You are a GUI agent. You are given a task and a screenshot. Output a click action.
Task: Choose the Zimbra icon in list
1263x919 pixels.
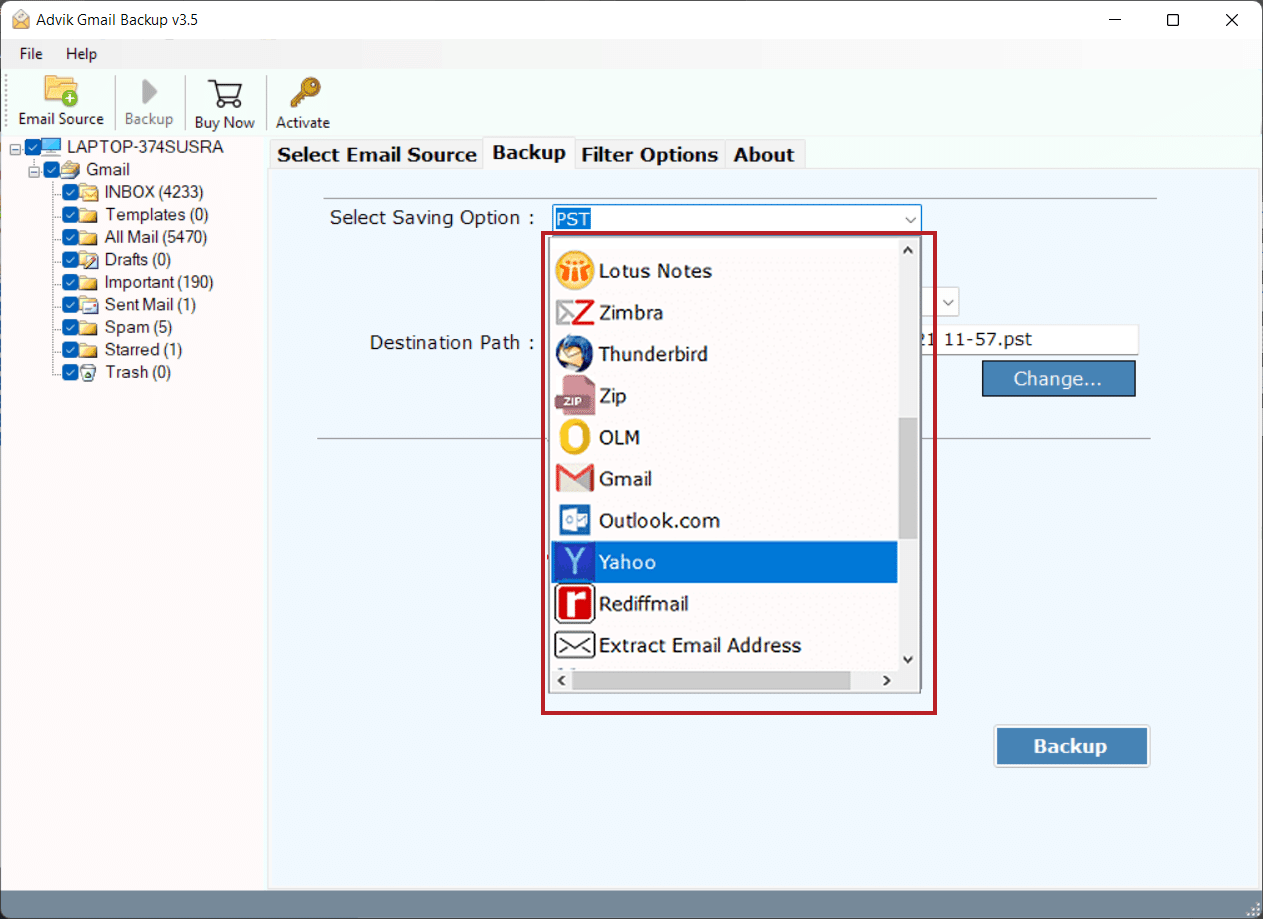[x=575, y=313]
